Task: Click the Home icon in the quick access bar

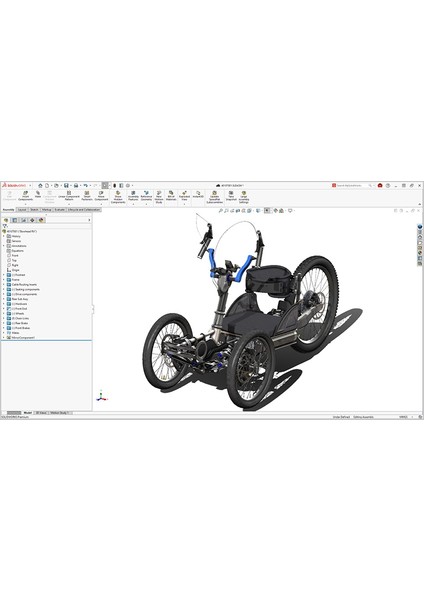Action: 40,185
